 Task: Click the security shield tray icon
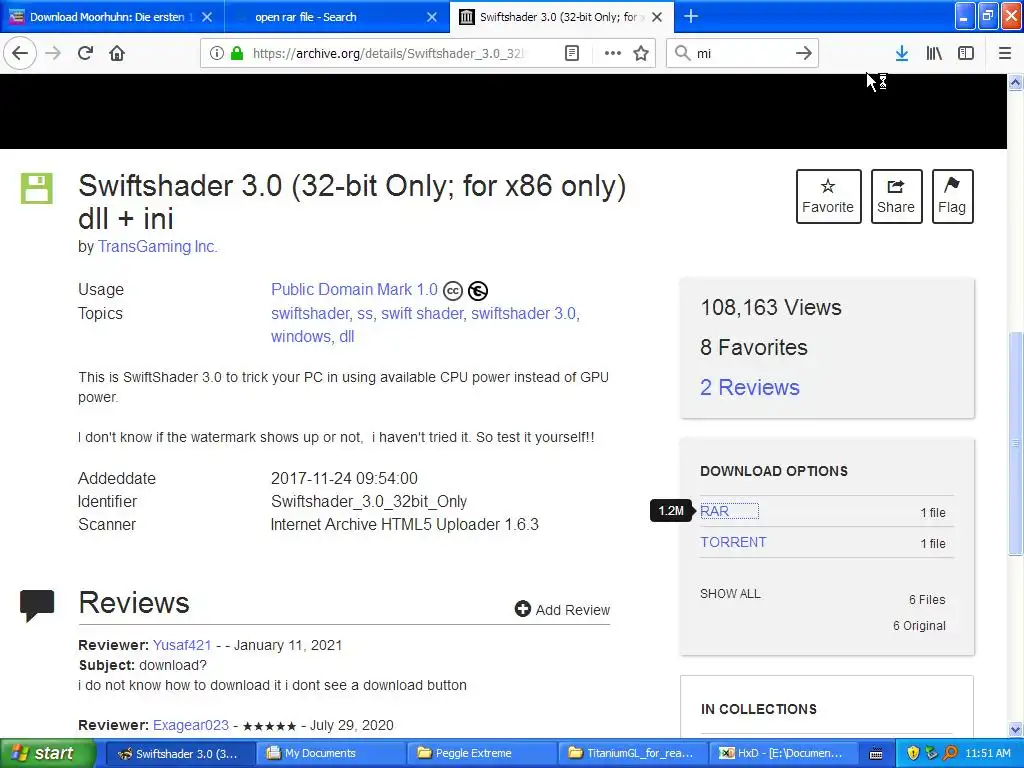click(x=913, y=753)
